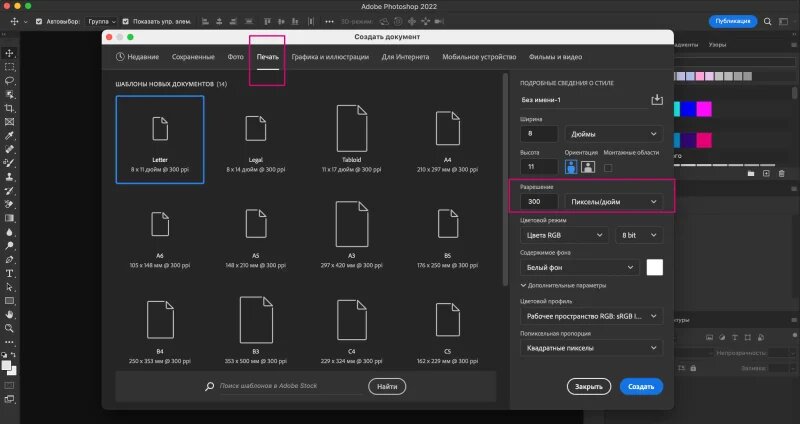Click the save preset icon beside document name
The height and width of the screenshot is (424, 800).
point(657,99)
